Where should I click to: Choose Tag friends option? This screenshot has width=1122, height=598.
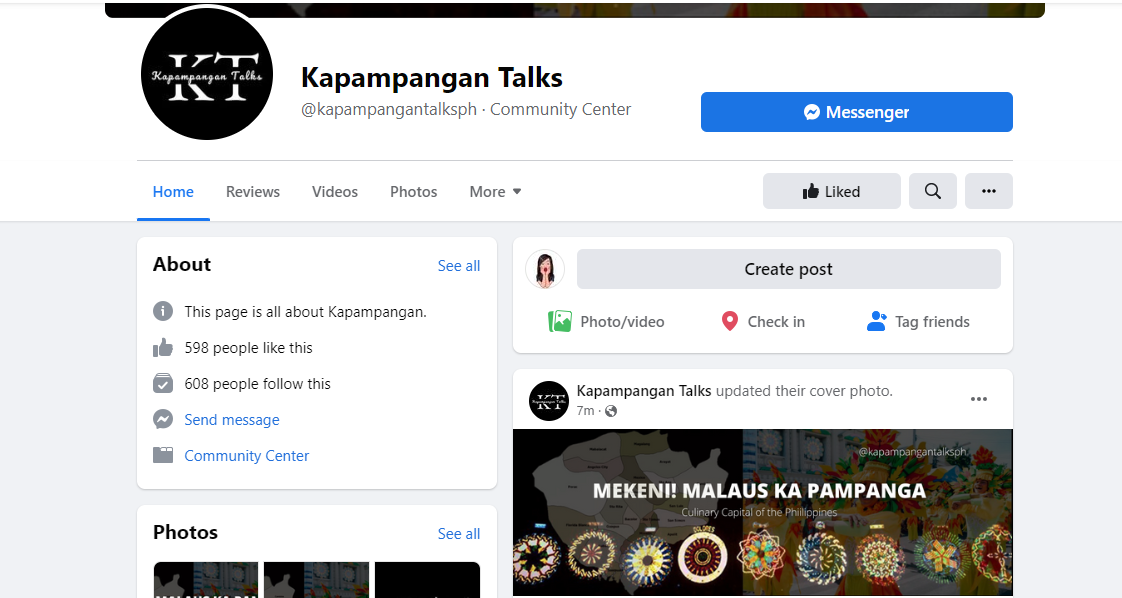pyautogui.click(x=918, y=322)
